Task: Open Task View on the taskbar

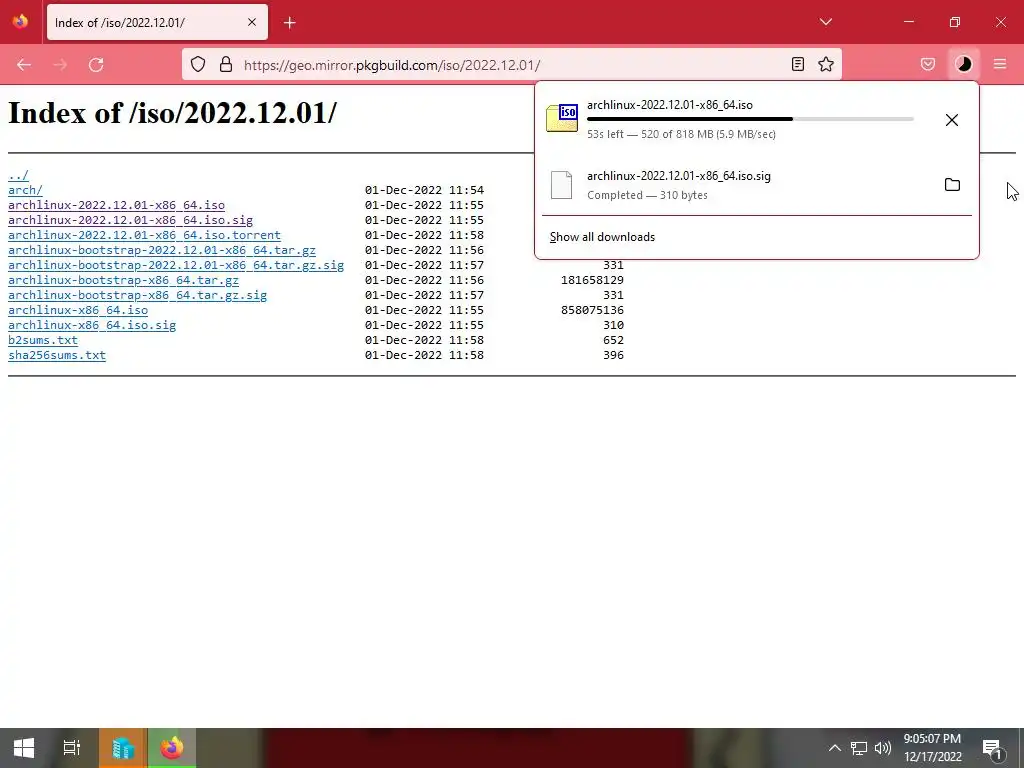Action: pyautogui.click(x=72, y=748)
